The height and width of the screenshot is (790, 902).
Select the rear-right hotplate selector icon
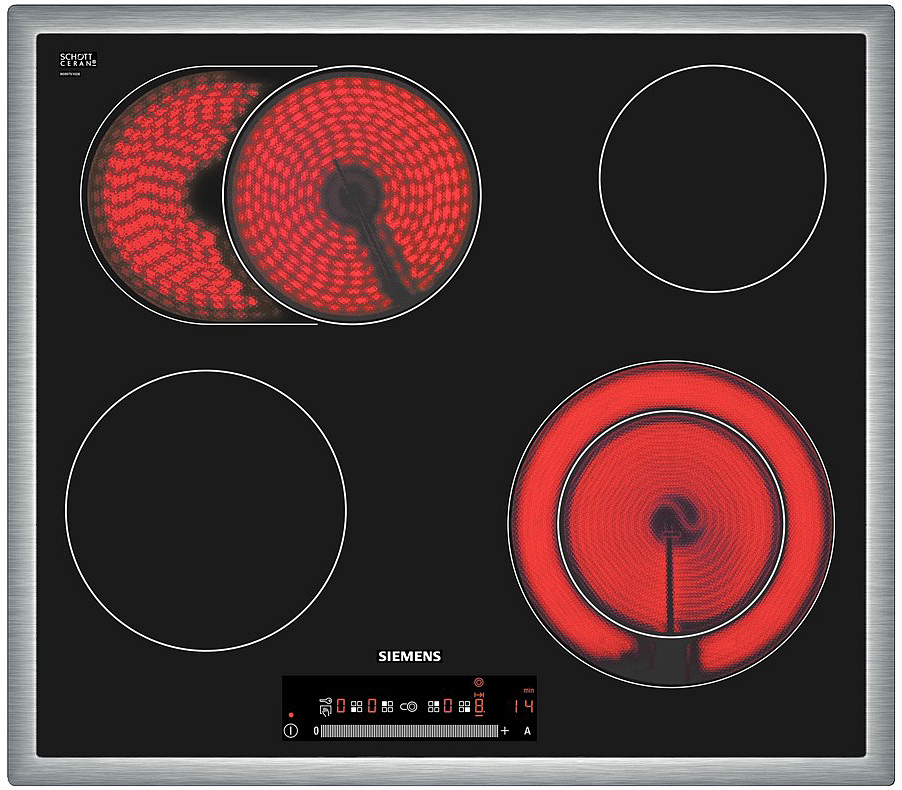(433, 706)
